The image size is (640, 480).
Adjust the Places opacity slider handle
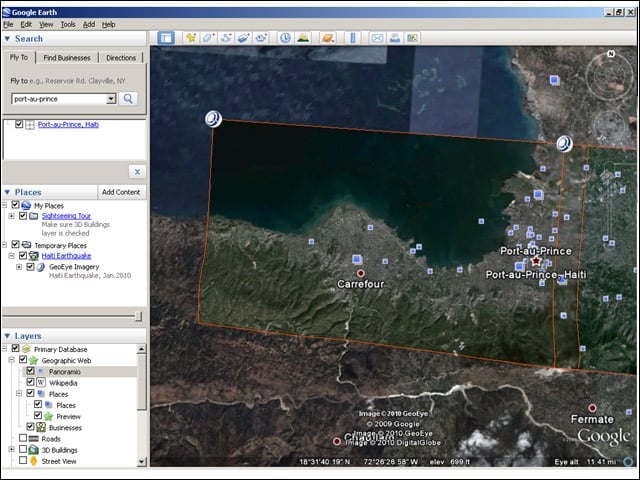pyautogui.click(x=138, y=316)
